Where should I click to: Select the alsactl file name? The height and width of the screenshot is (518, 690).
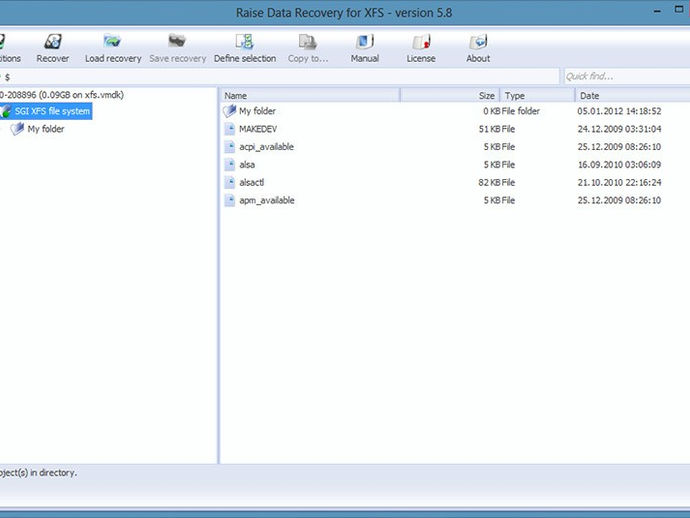click(x=251, y=182)
